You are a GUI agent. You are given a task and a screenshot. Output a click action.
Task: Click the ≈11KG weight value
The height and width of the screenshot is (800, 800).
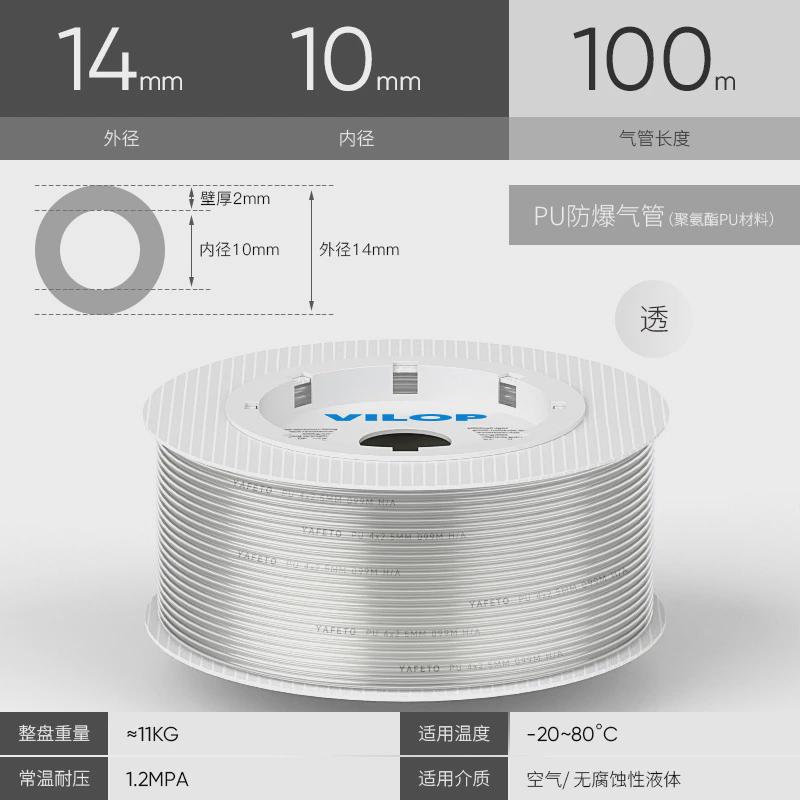[x=153, y=734]
